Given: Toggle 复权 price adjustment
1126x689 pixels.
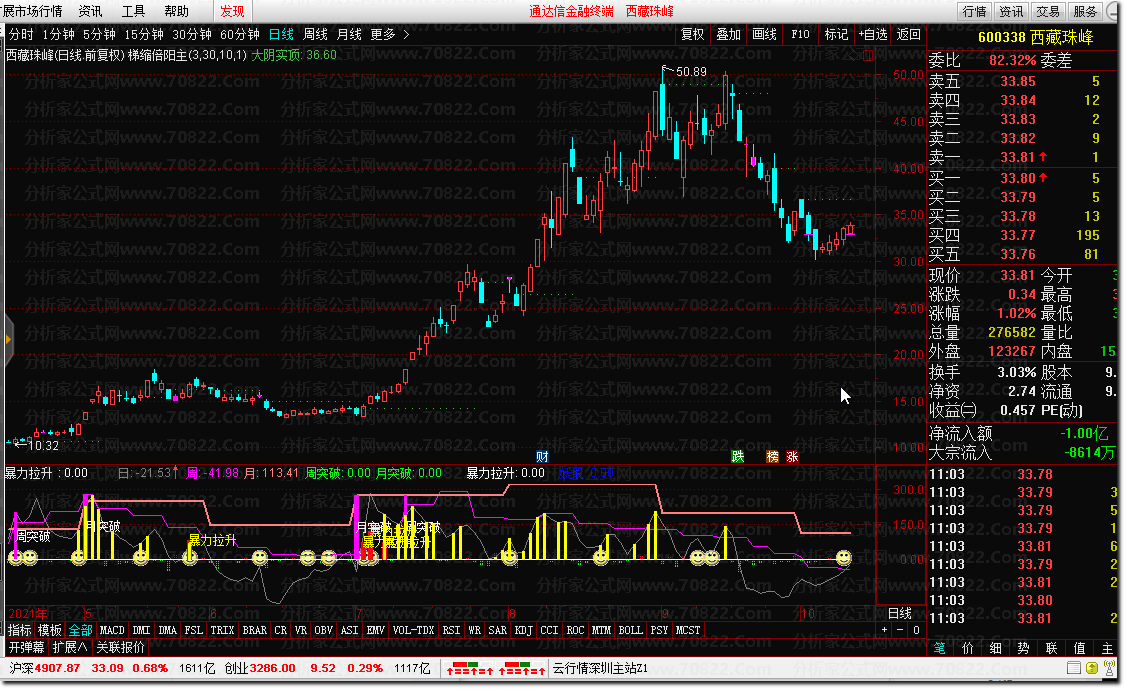Looking at the screenshot, I should click(x=692, y=34).
